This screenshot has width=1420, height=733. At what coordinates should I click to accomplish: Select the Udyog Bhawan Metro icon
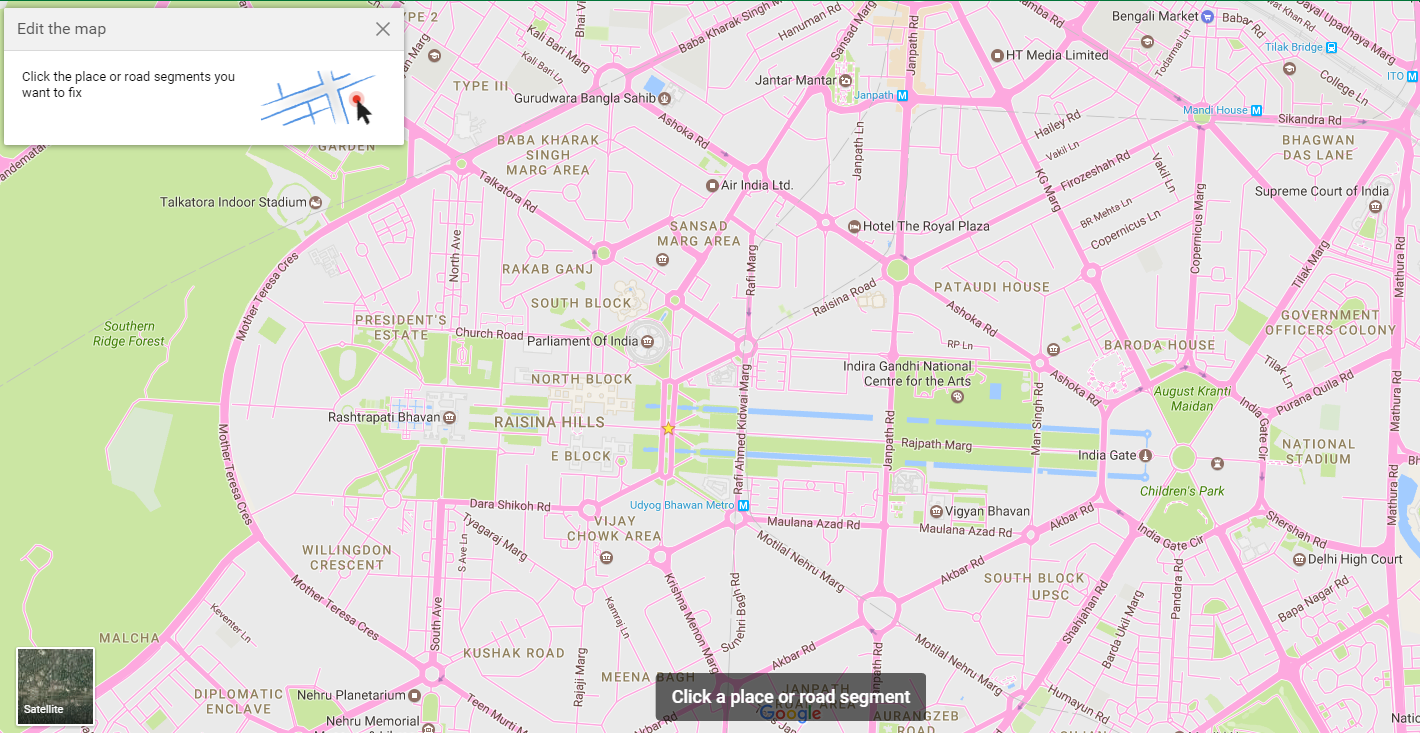[742, 505]
